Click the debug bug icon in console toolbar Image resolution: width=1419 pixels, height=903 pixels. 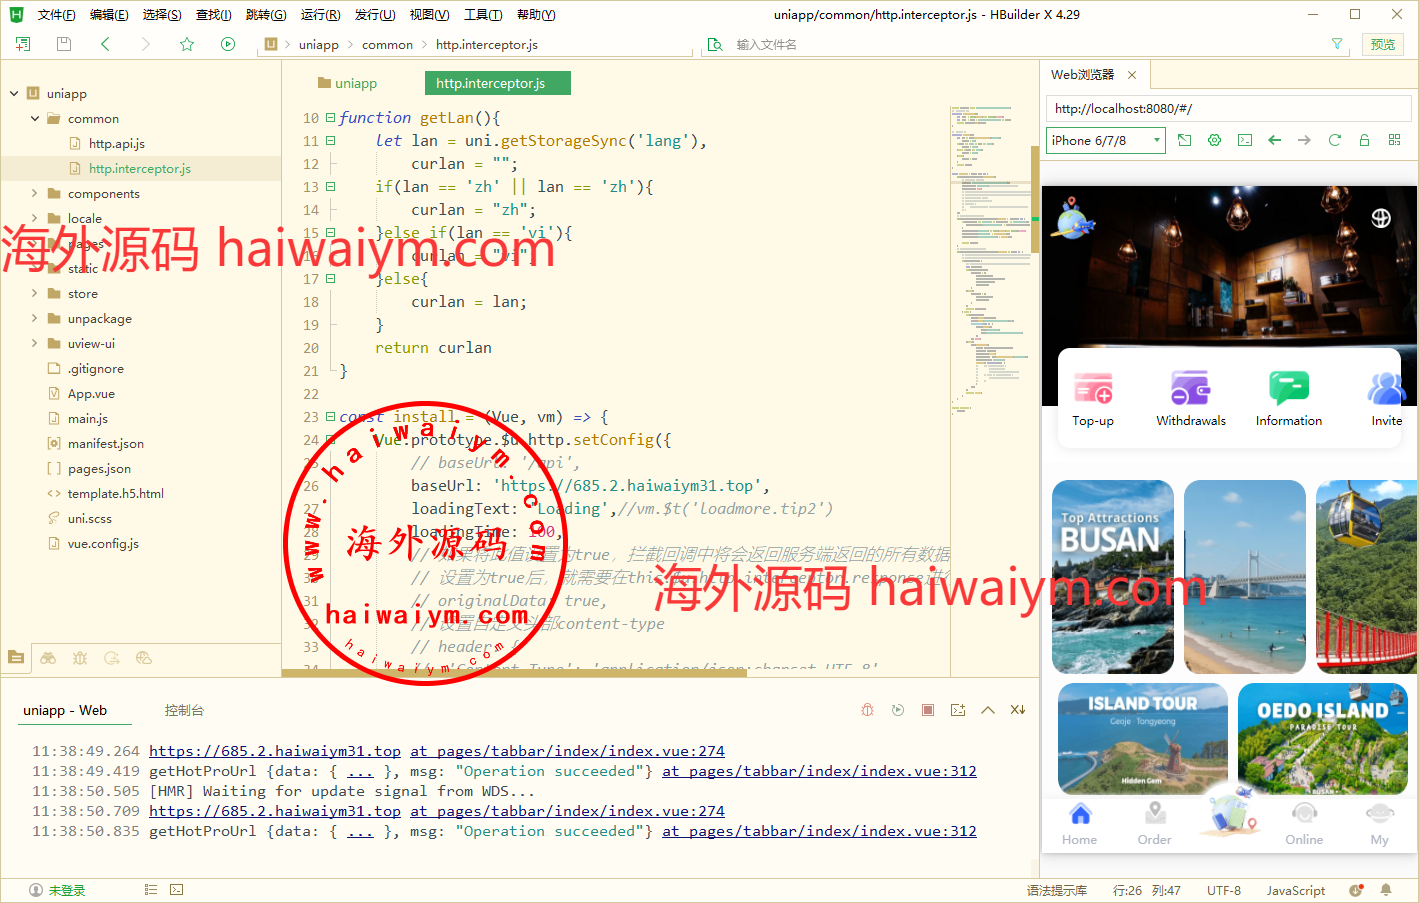pyautogui.click(x=867, y=710)
